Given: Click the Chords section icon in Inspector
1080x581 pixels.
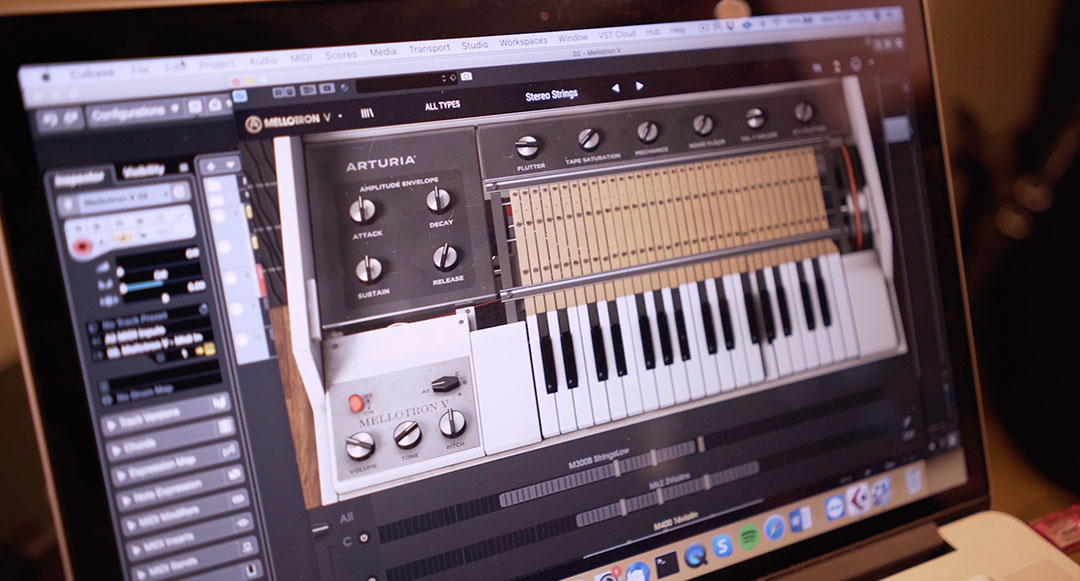Looking at the screenshot, I should point(226,427).
